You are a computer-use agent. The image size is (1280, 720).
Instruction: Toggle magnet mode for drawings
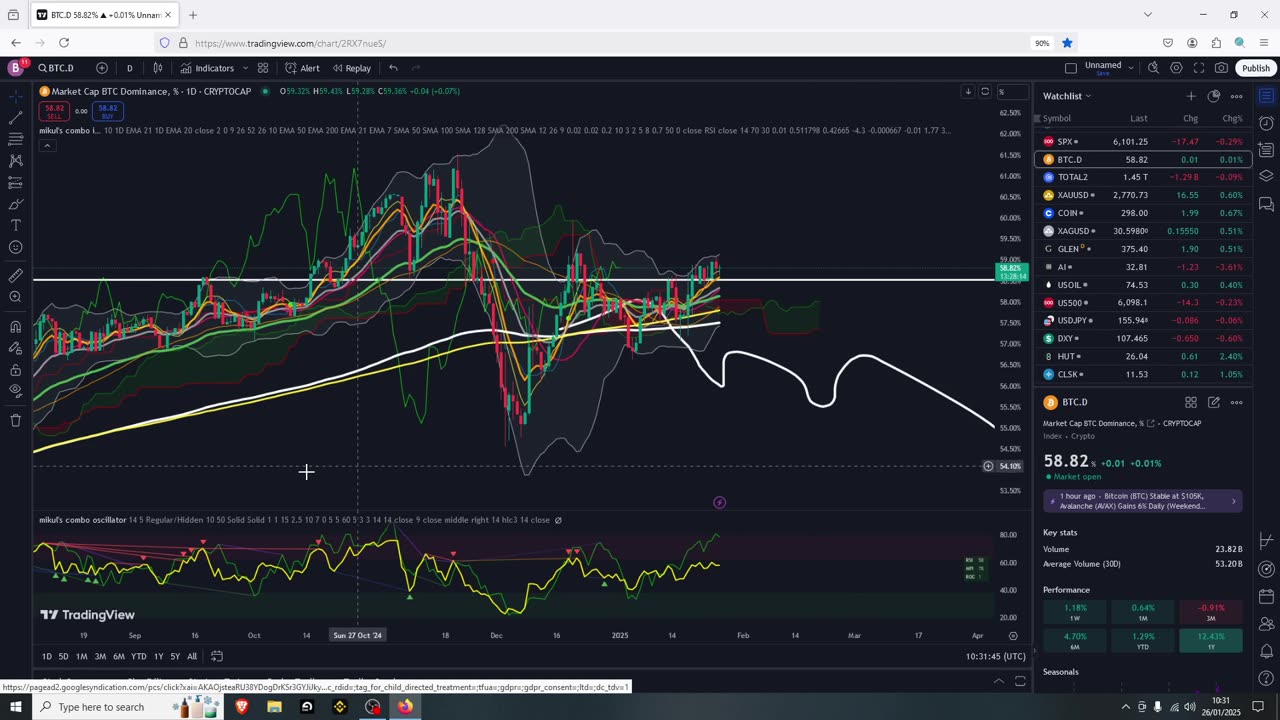click(16, 326)
